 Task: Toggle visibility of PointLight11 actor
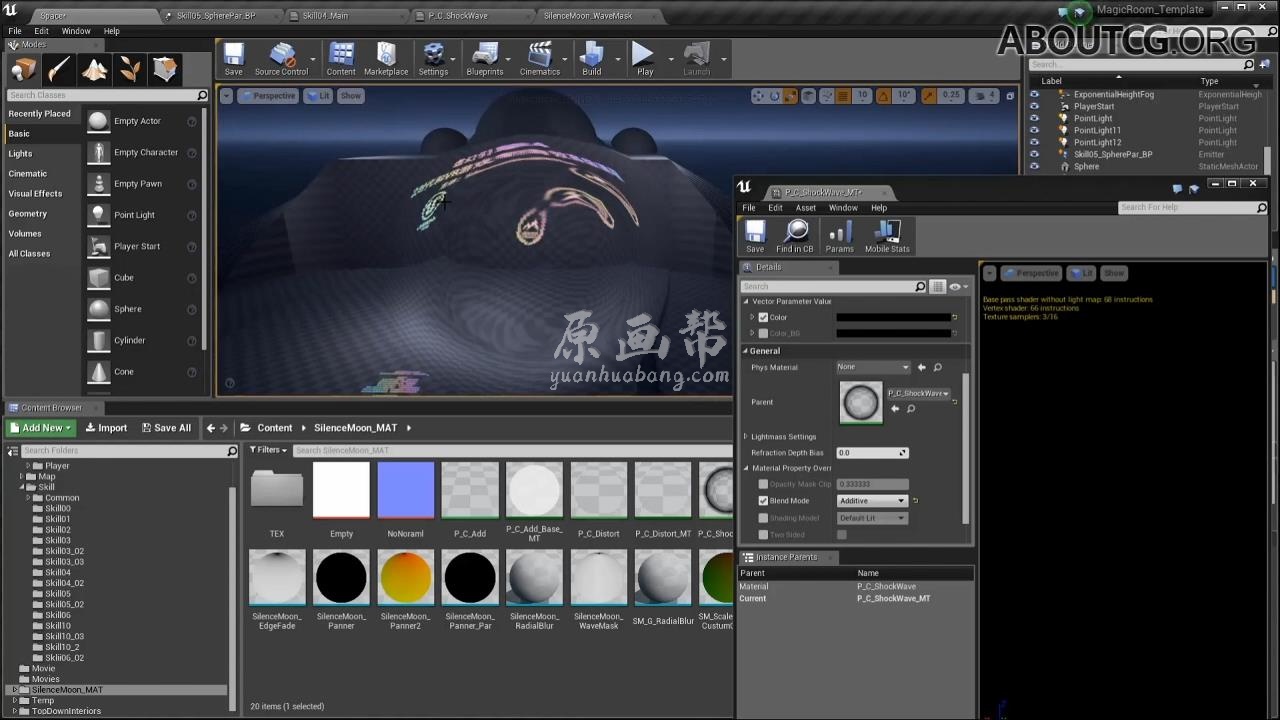point(1034,130)
